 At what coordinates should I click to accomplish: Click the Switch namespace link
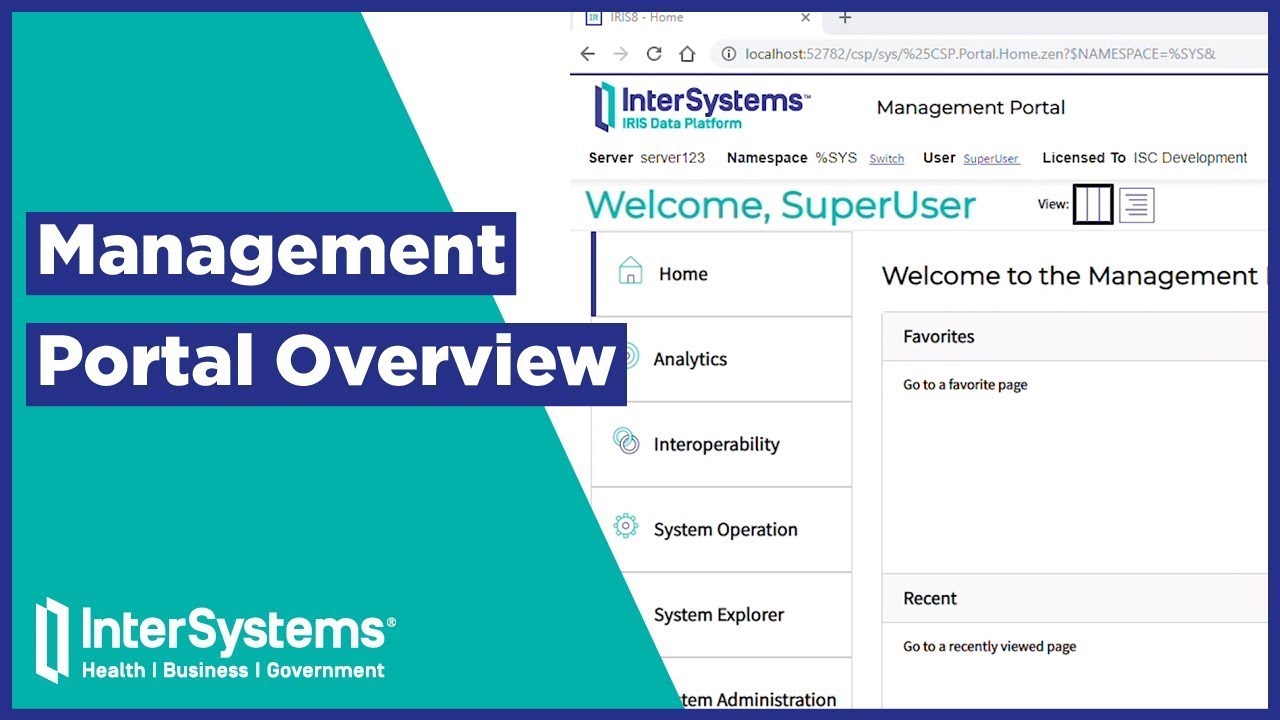coord(886,159)
